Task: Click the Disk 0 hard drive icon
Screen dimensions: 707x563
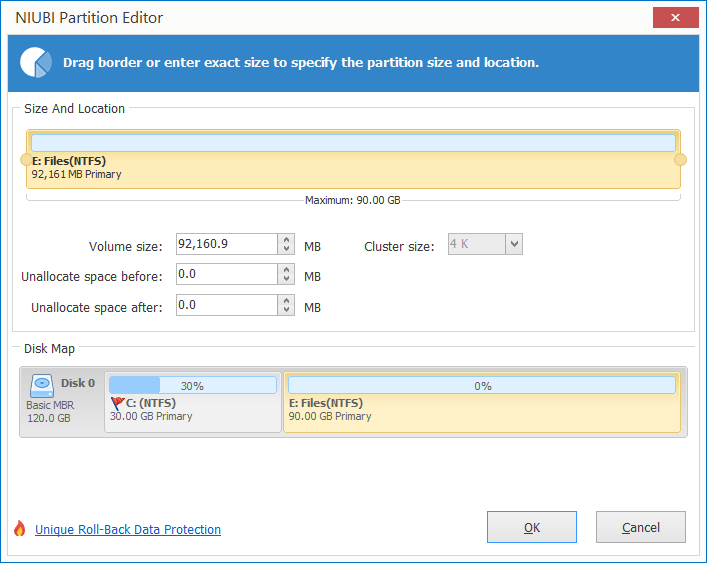Action: click(x=42, y=386)
